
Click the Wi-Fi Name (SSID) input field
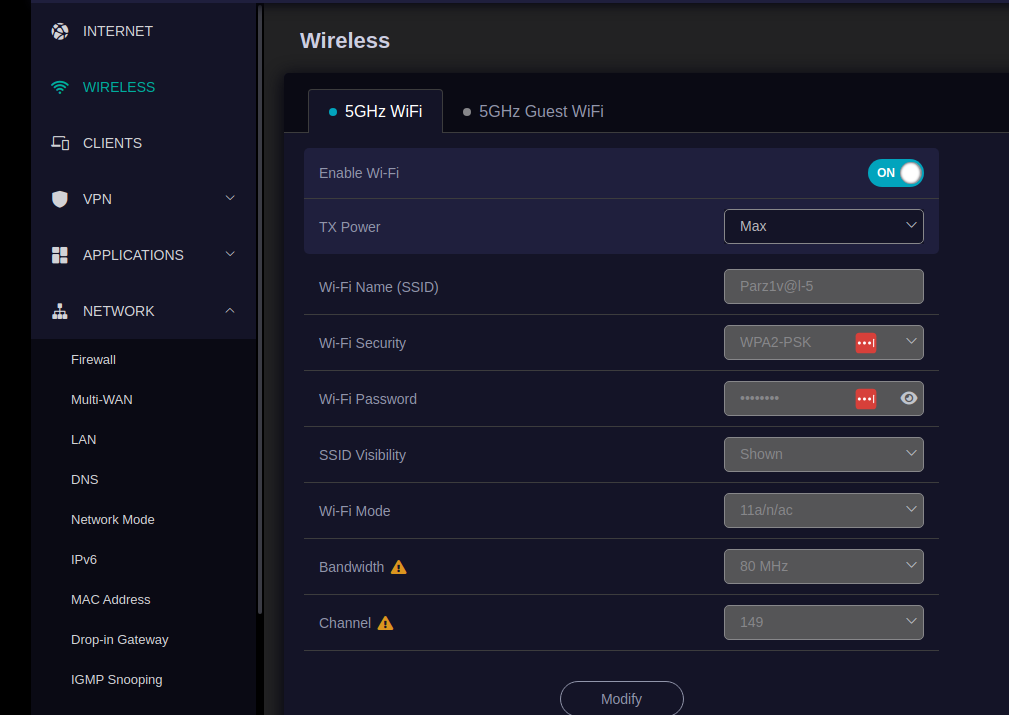[x=823, y=286]
